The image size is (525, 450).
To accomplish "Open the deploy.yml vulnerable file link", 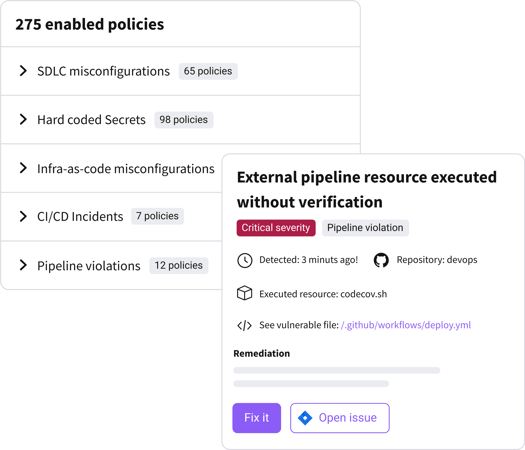I will coord(406,325).
